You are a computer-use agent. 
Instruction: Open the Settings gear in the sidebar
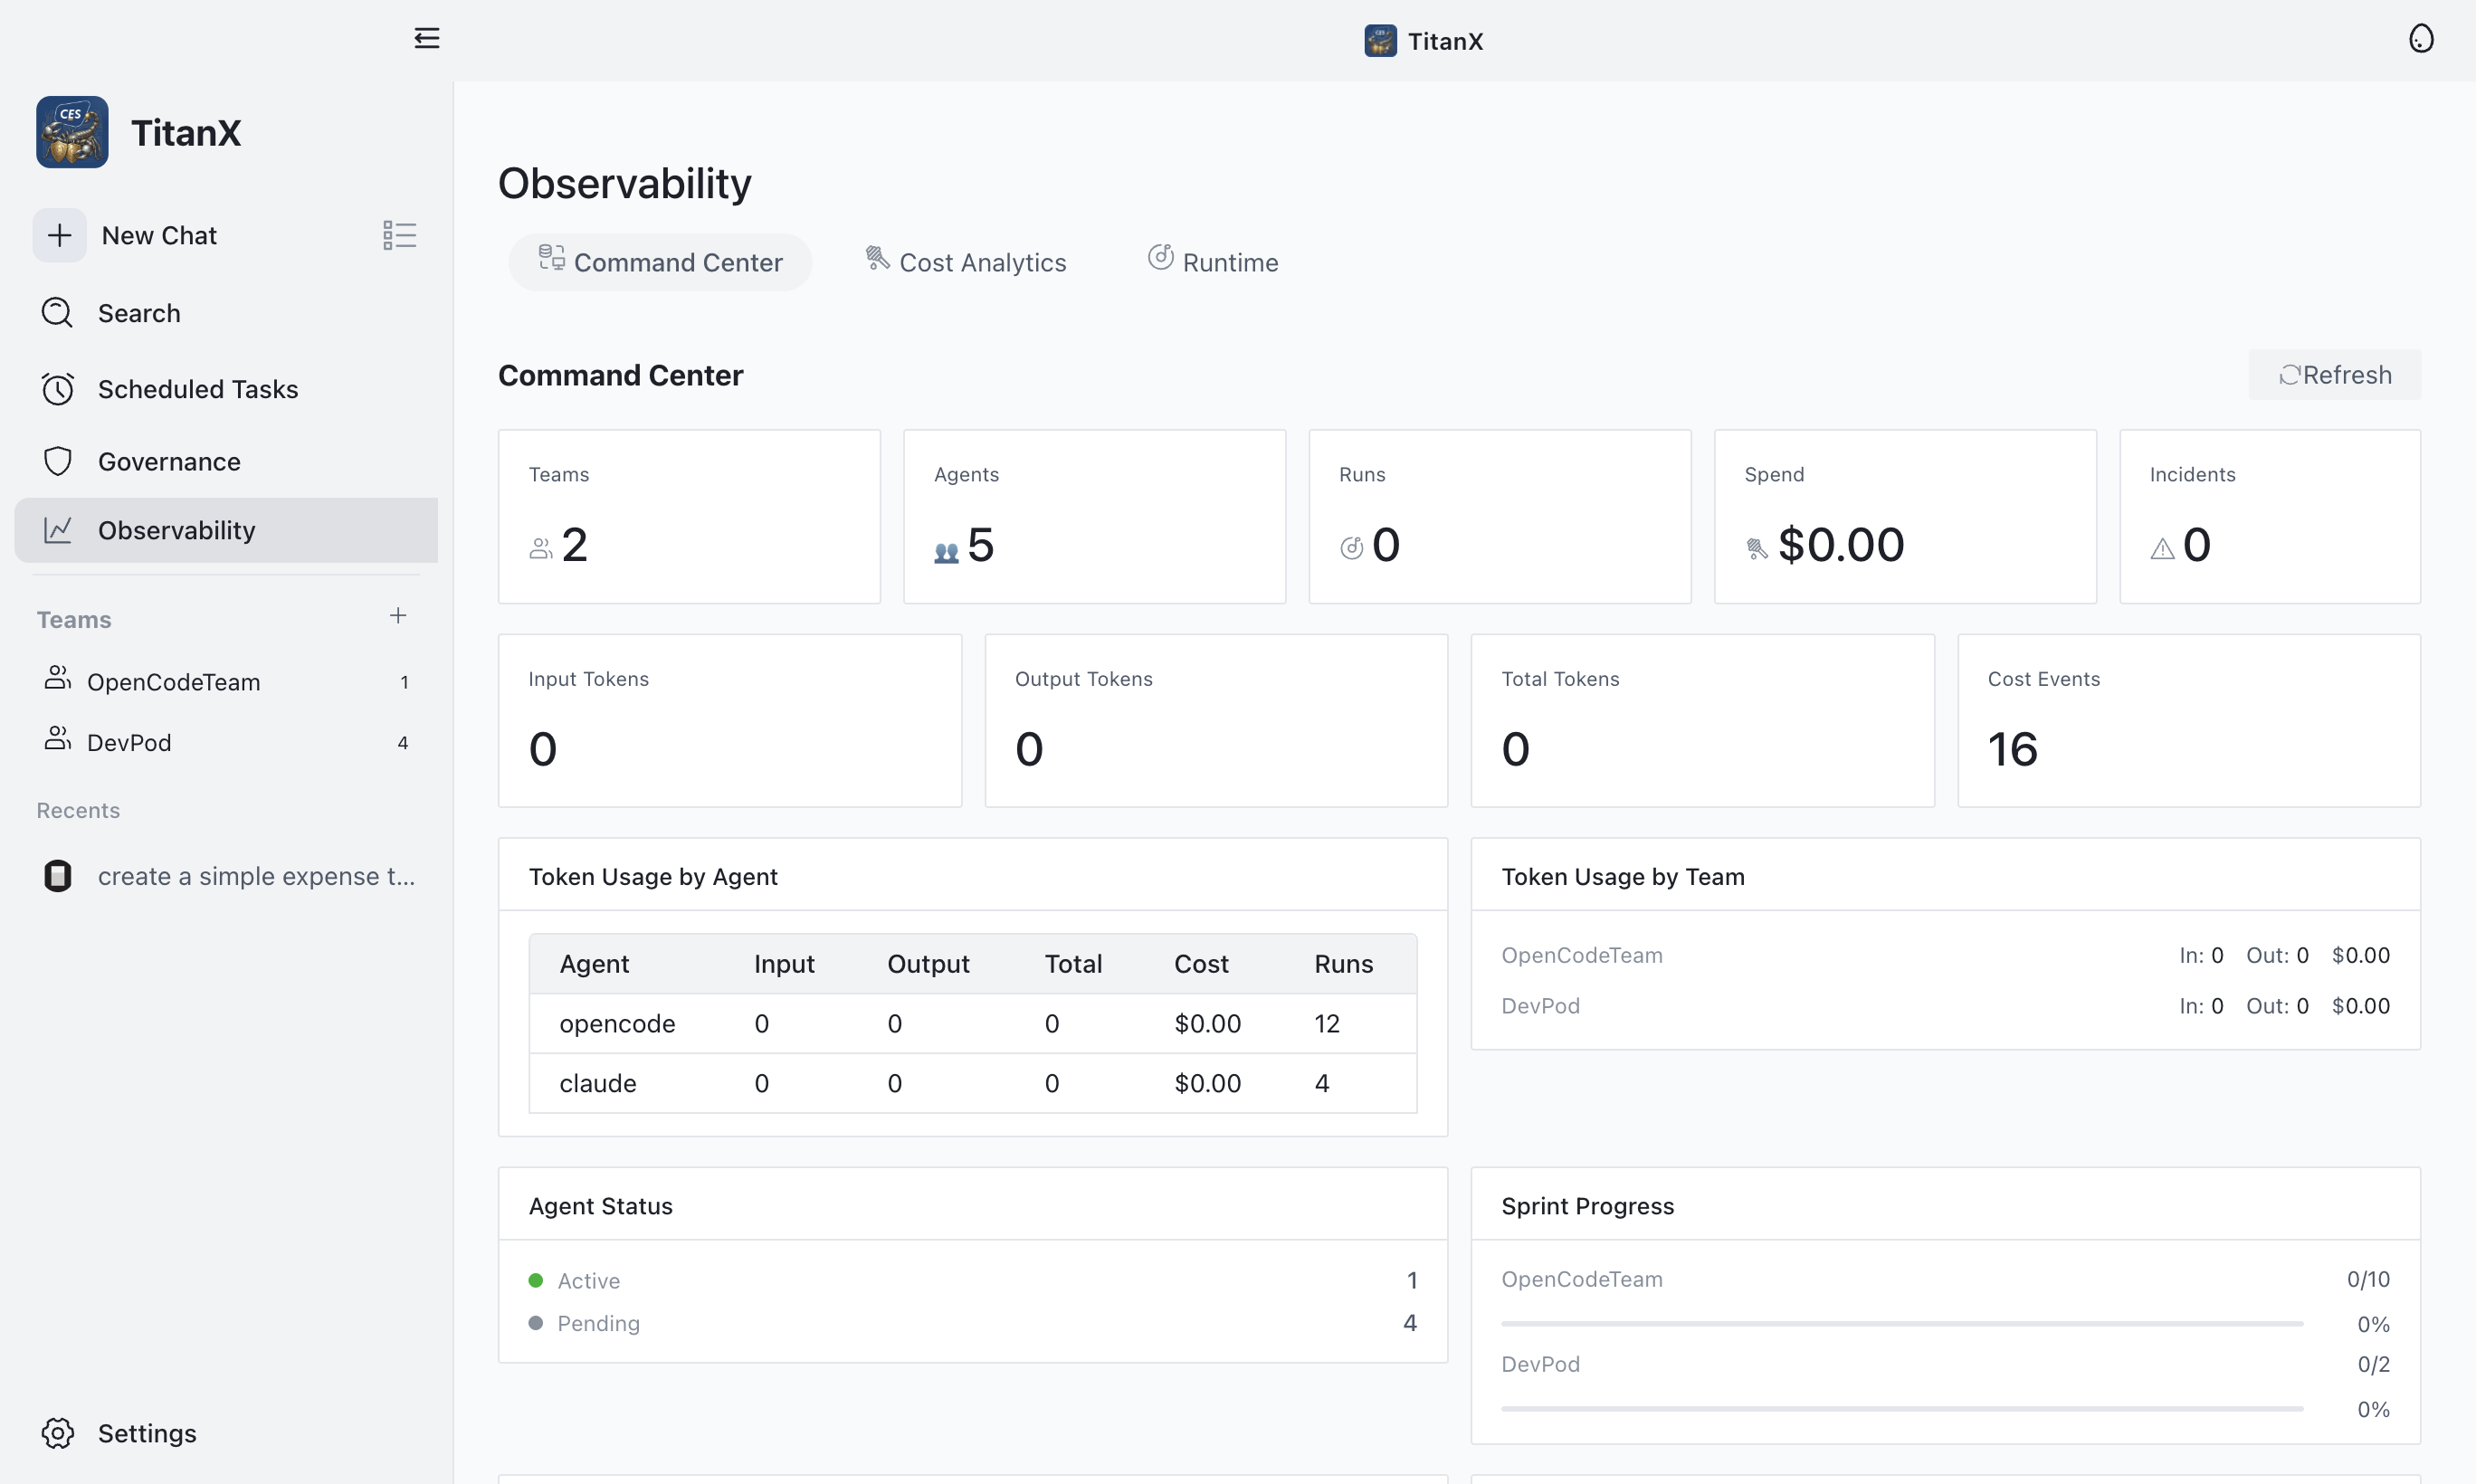[x=57, y=1433]
